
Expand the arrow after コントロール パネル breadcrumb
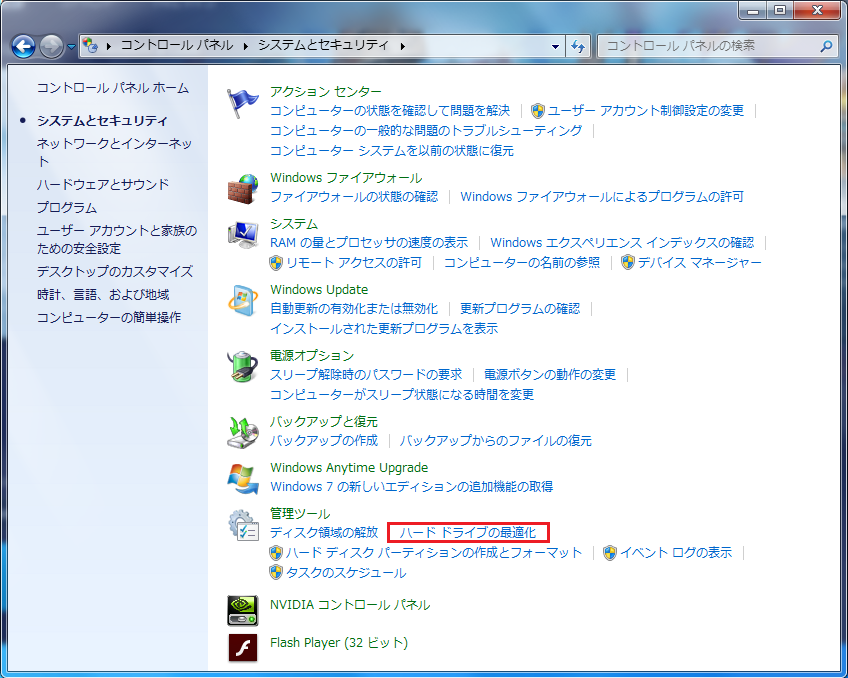[246, 46]
